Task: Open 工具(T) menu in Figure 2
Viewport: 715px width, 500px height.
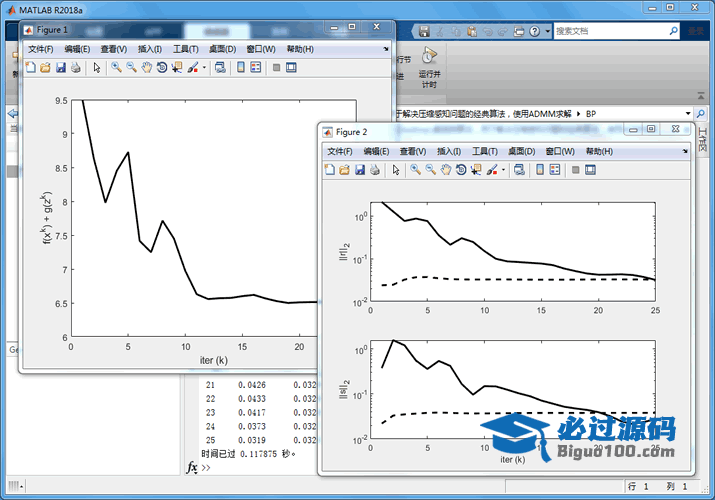Action: (x=485, y=151)
